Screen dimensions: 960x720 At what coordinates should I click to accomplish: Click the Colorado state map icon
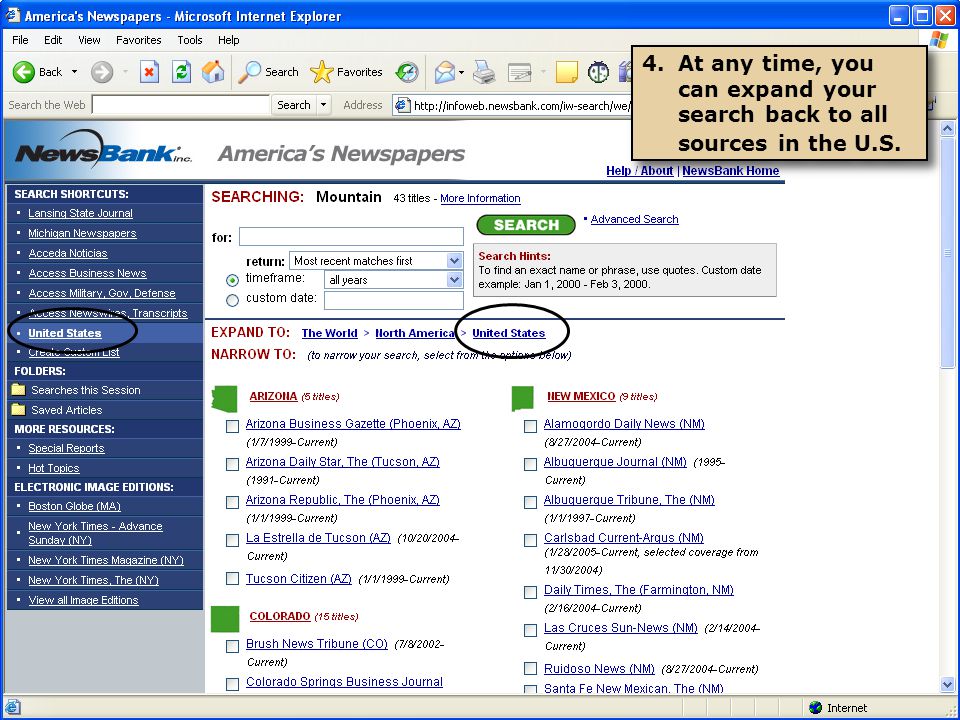pos(225,619)
